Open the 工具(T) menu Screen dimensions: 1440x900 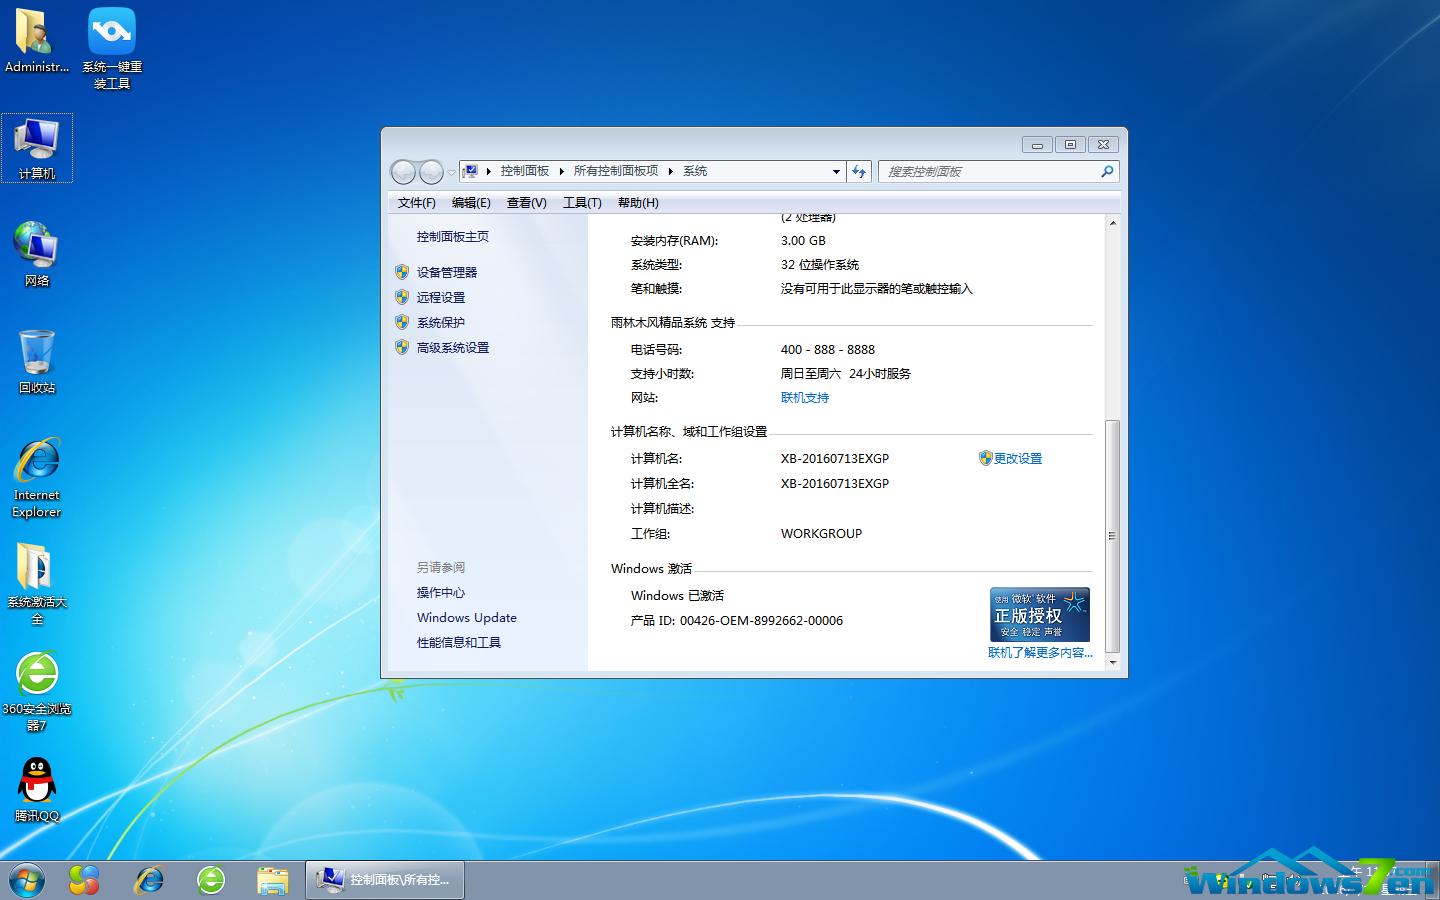(x=581, y=202)
